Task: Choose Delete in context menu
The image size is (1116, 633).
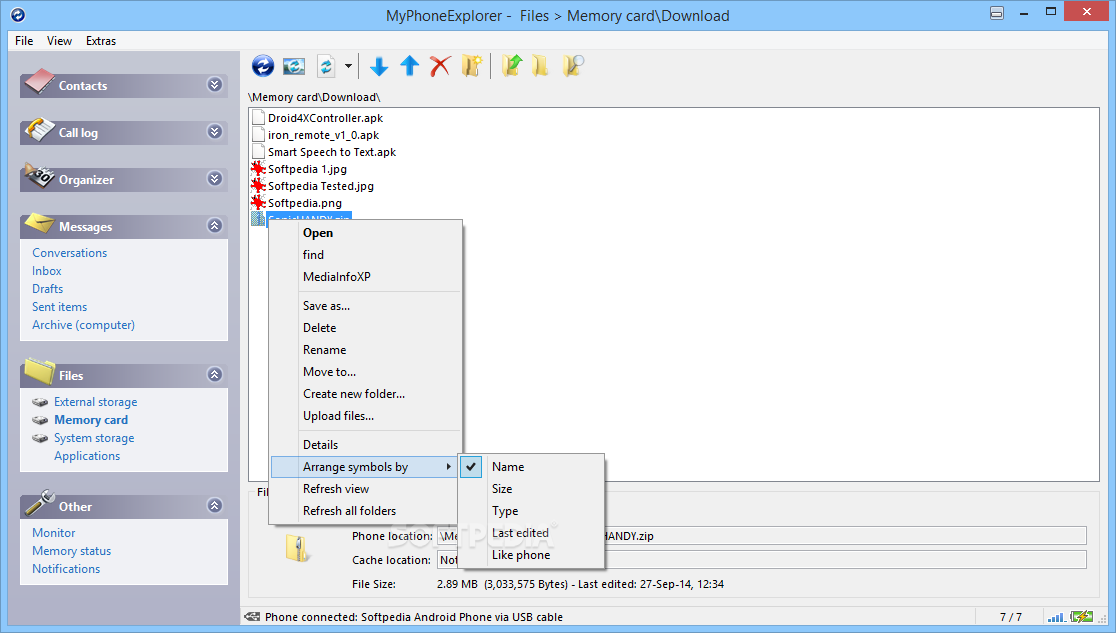Action: coord(364,328)
